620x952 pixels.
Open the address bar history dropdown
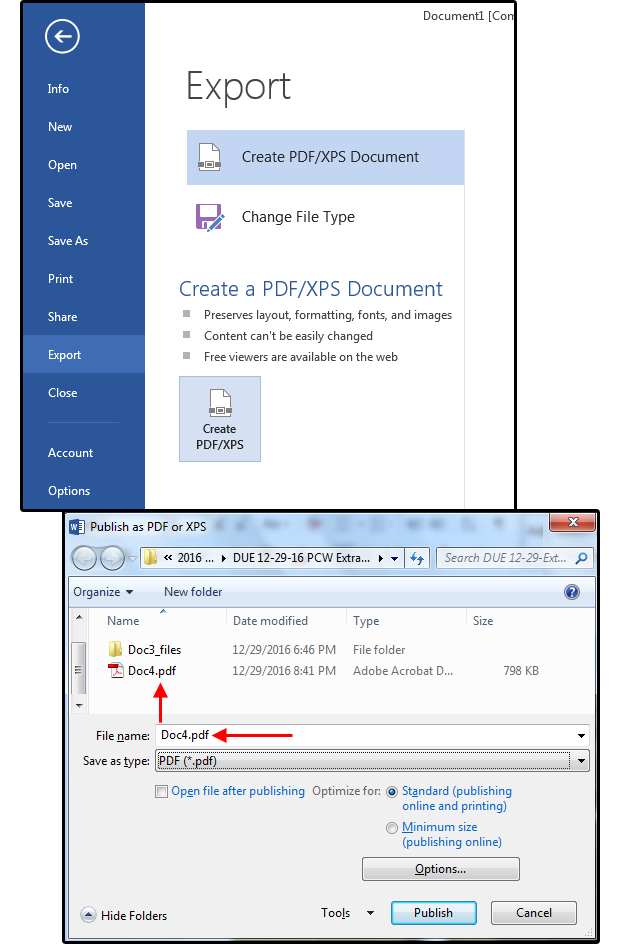[x=395, y=559]
